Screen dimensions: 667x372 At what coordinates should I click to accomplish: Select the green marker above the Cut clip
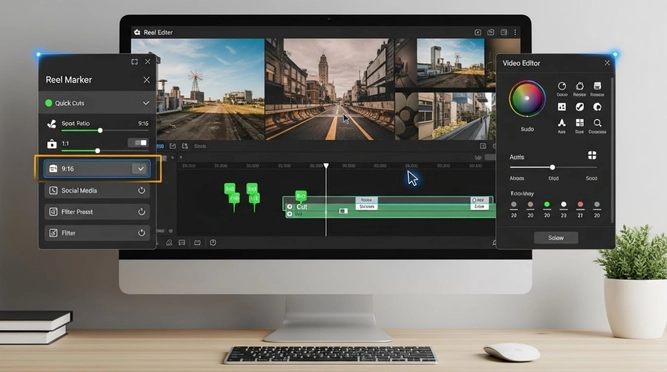pyautogui.click(x=301, y=196)
